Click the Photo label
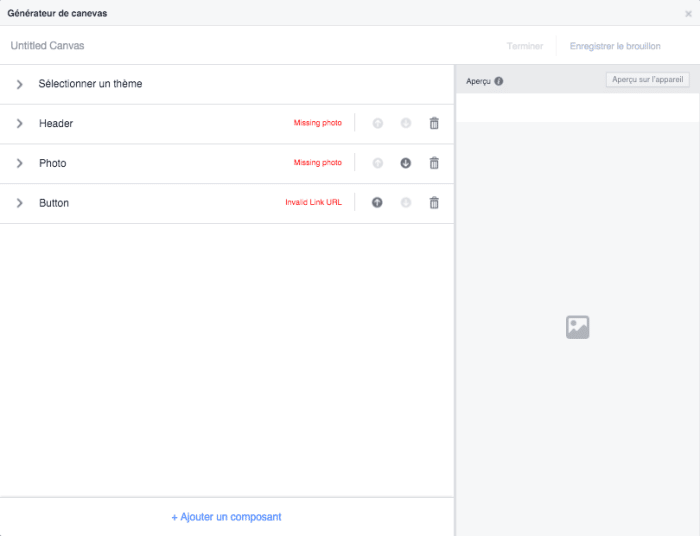This screenshot has height=536, width=700. (53, 163)
